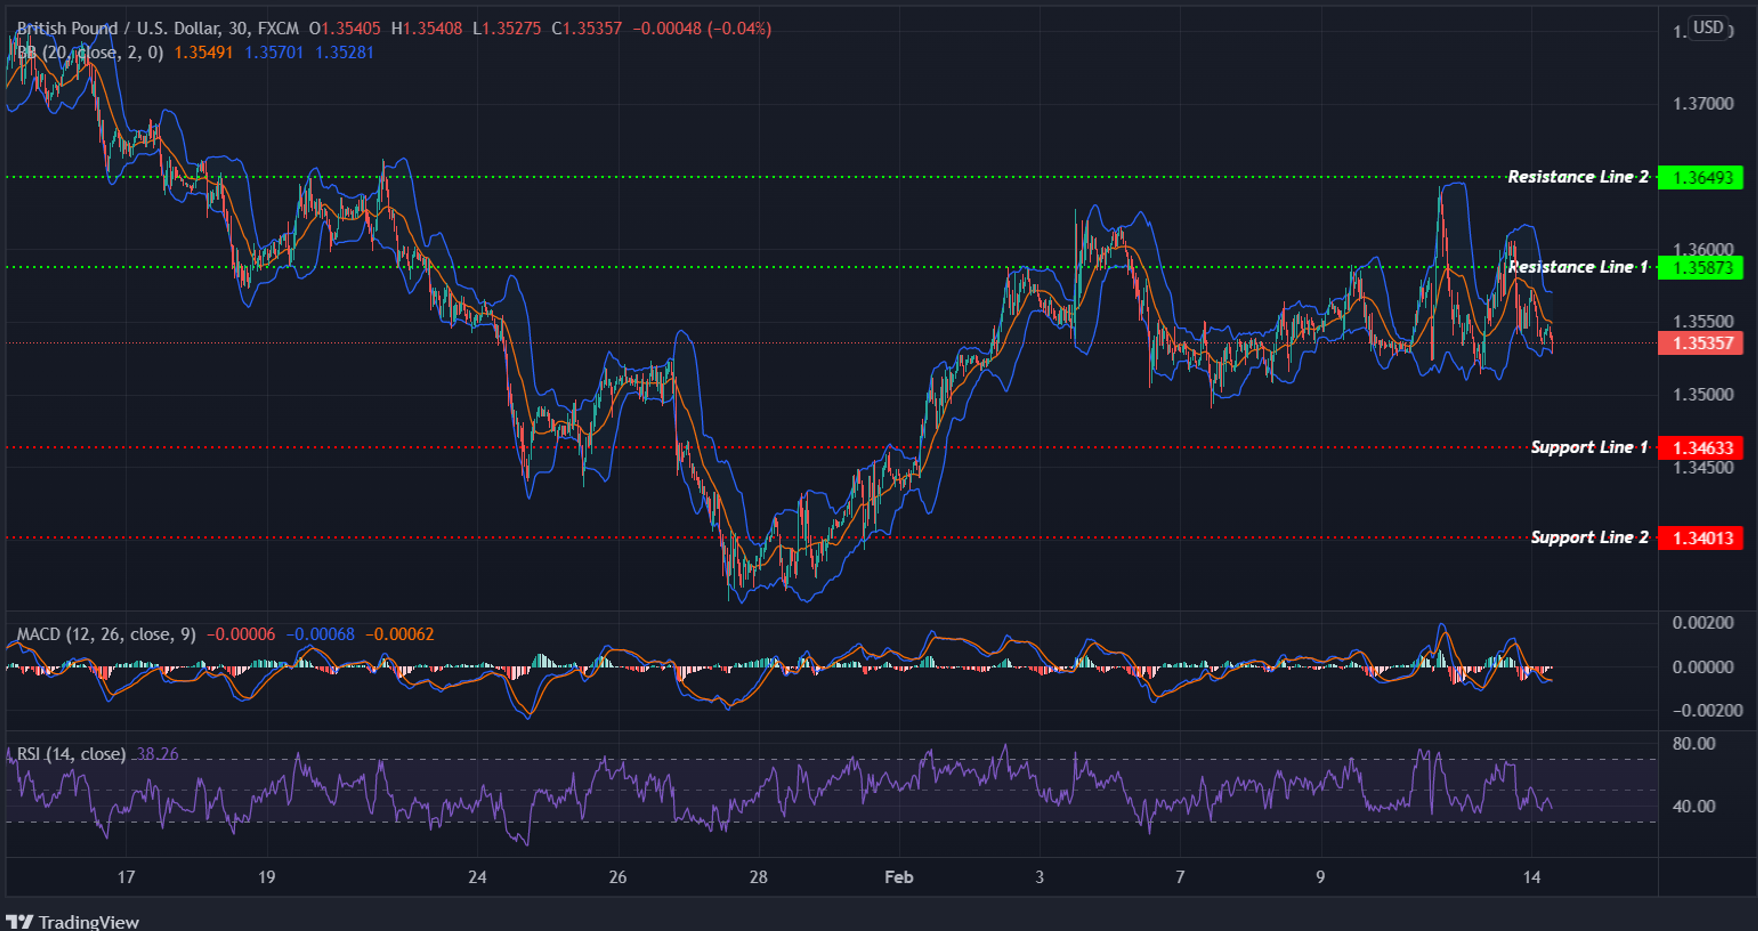
Task: Select the RSI (14, close) legend
Action: tap(70, 753)
